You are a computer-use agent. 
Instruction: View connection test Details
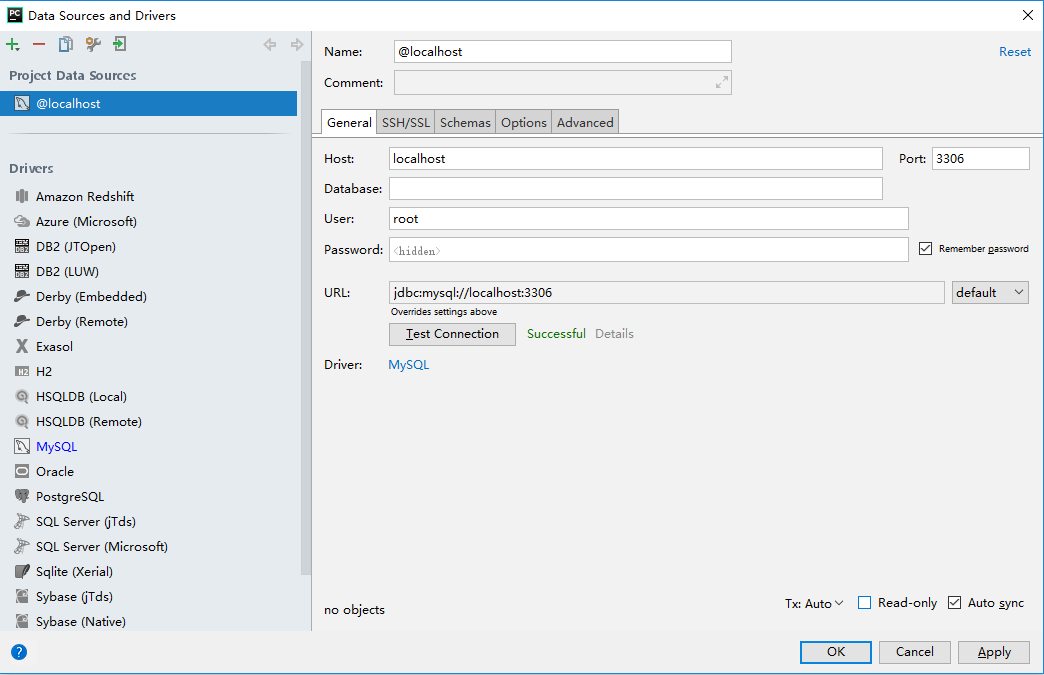click(614, 334)
